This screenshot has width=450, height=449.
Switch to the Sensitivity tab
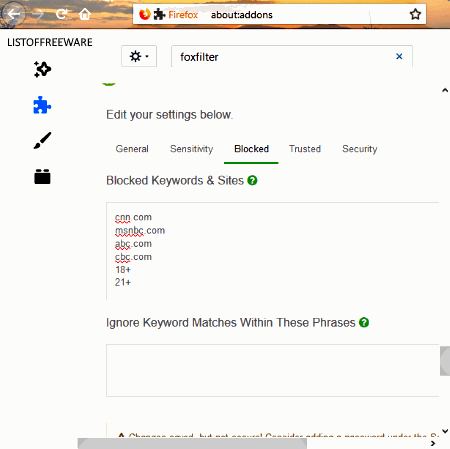(x=191, y=149)
